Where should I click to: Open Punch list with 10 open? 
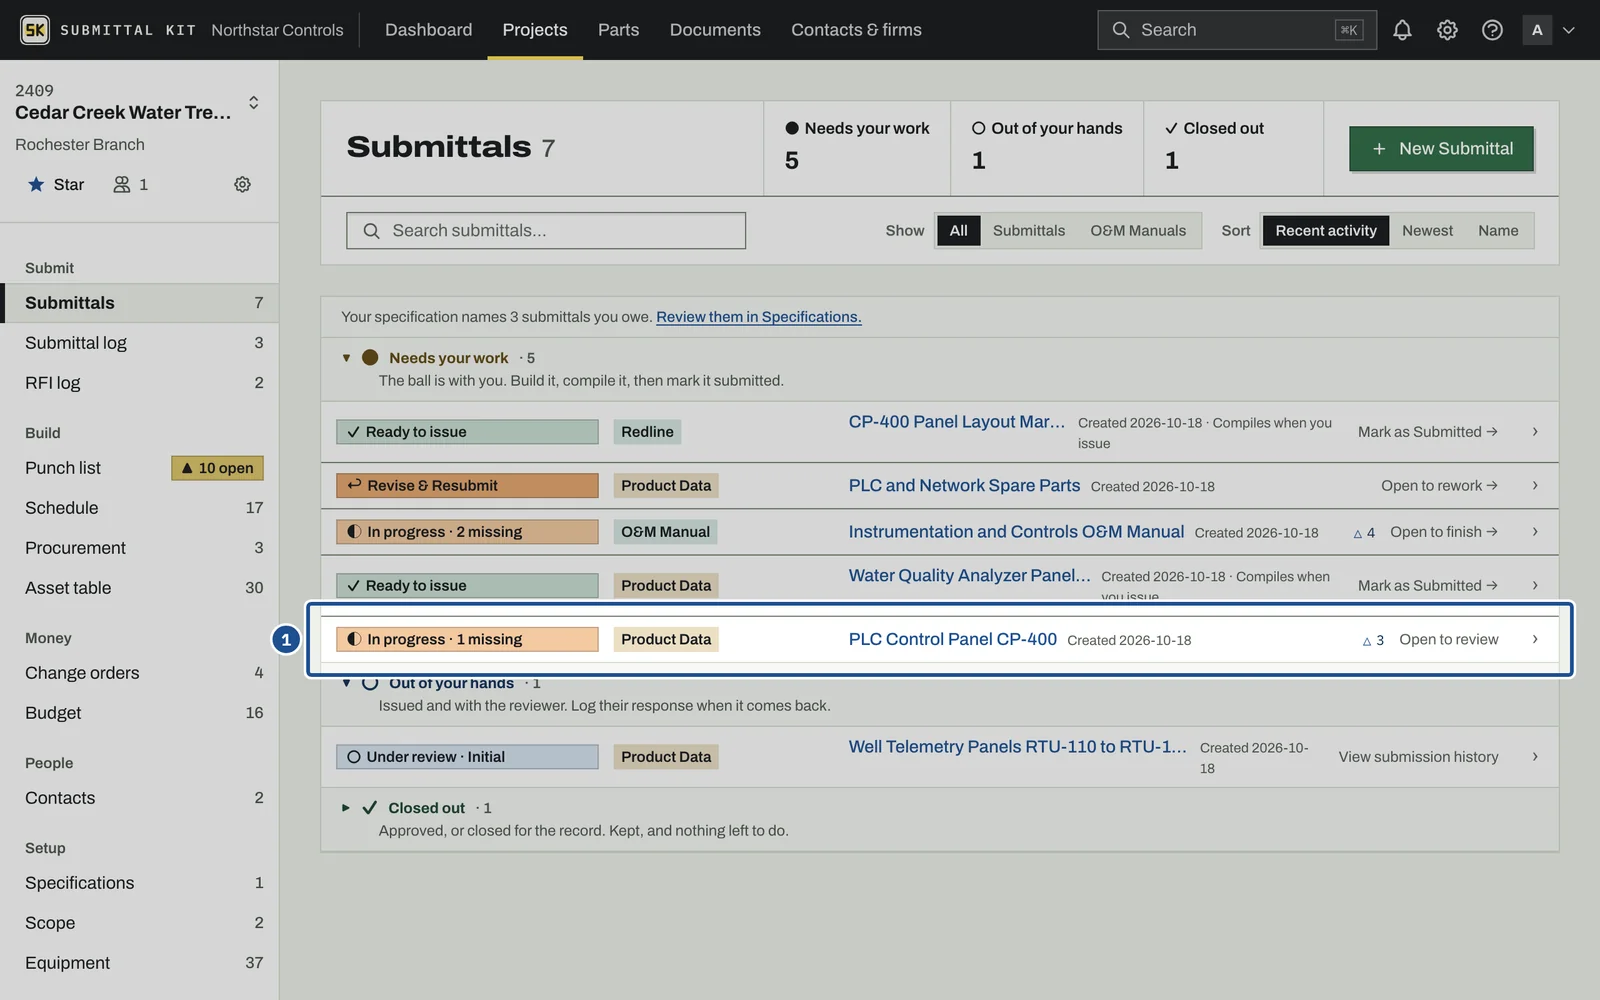tap(139, 468)
